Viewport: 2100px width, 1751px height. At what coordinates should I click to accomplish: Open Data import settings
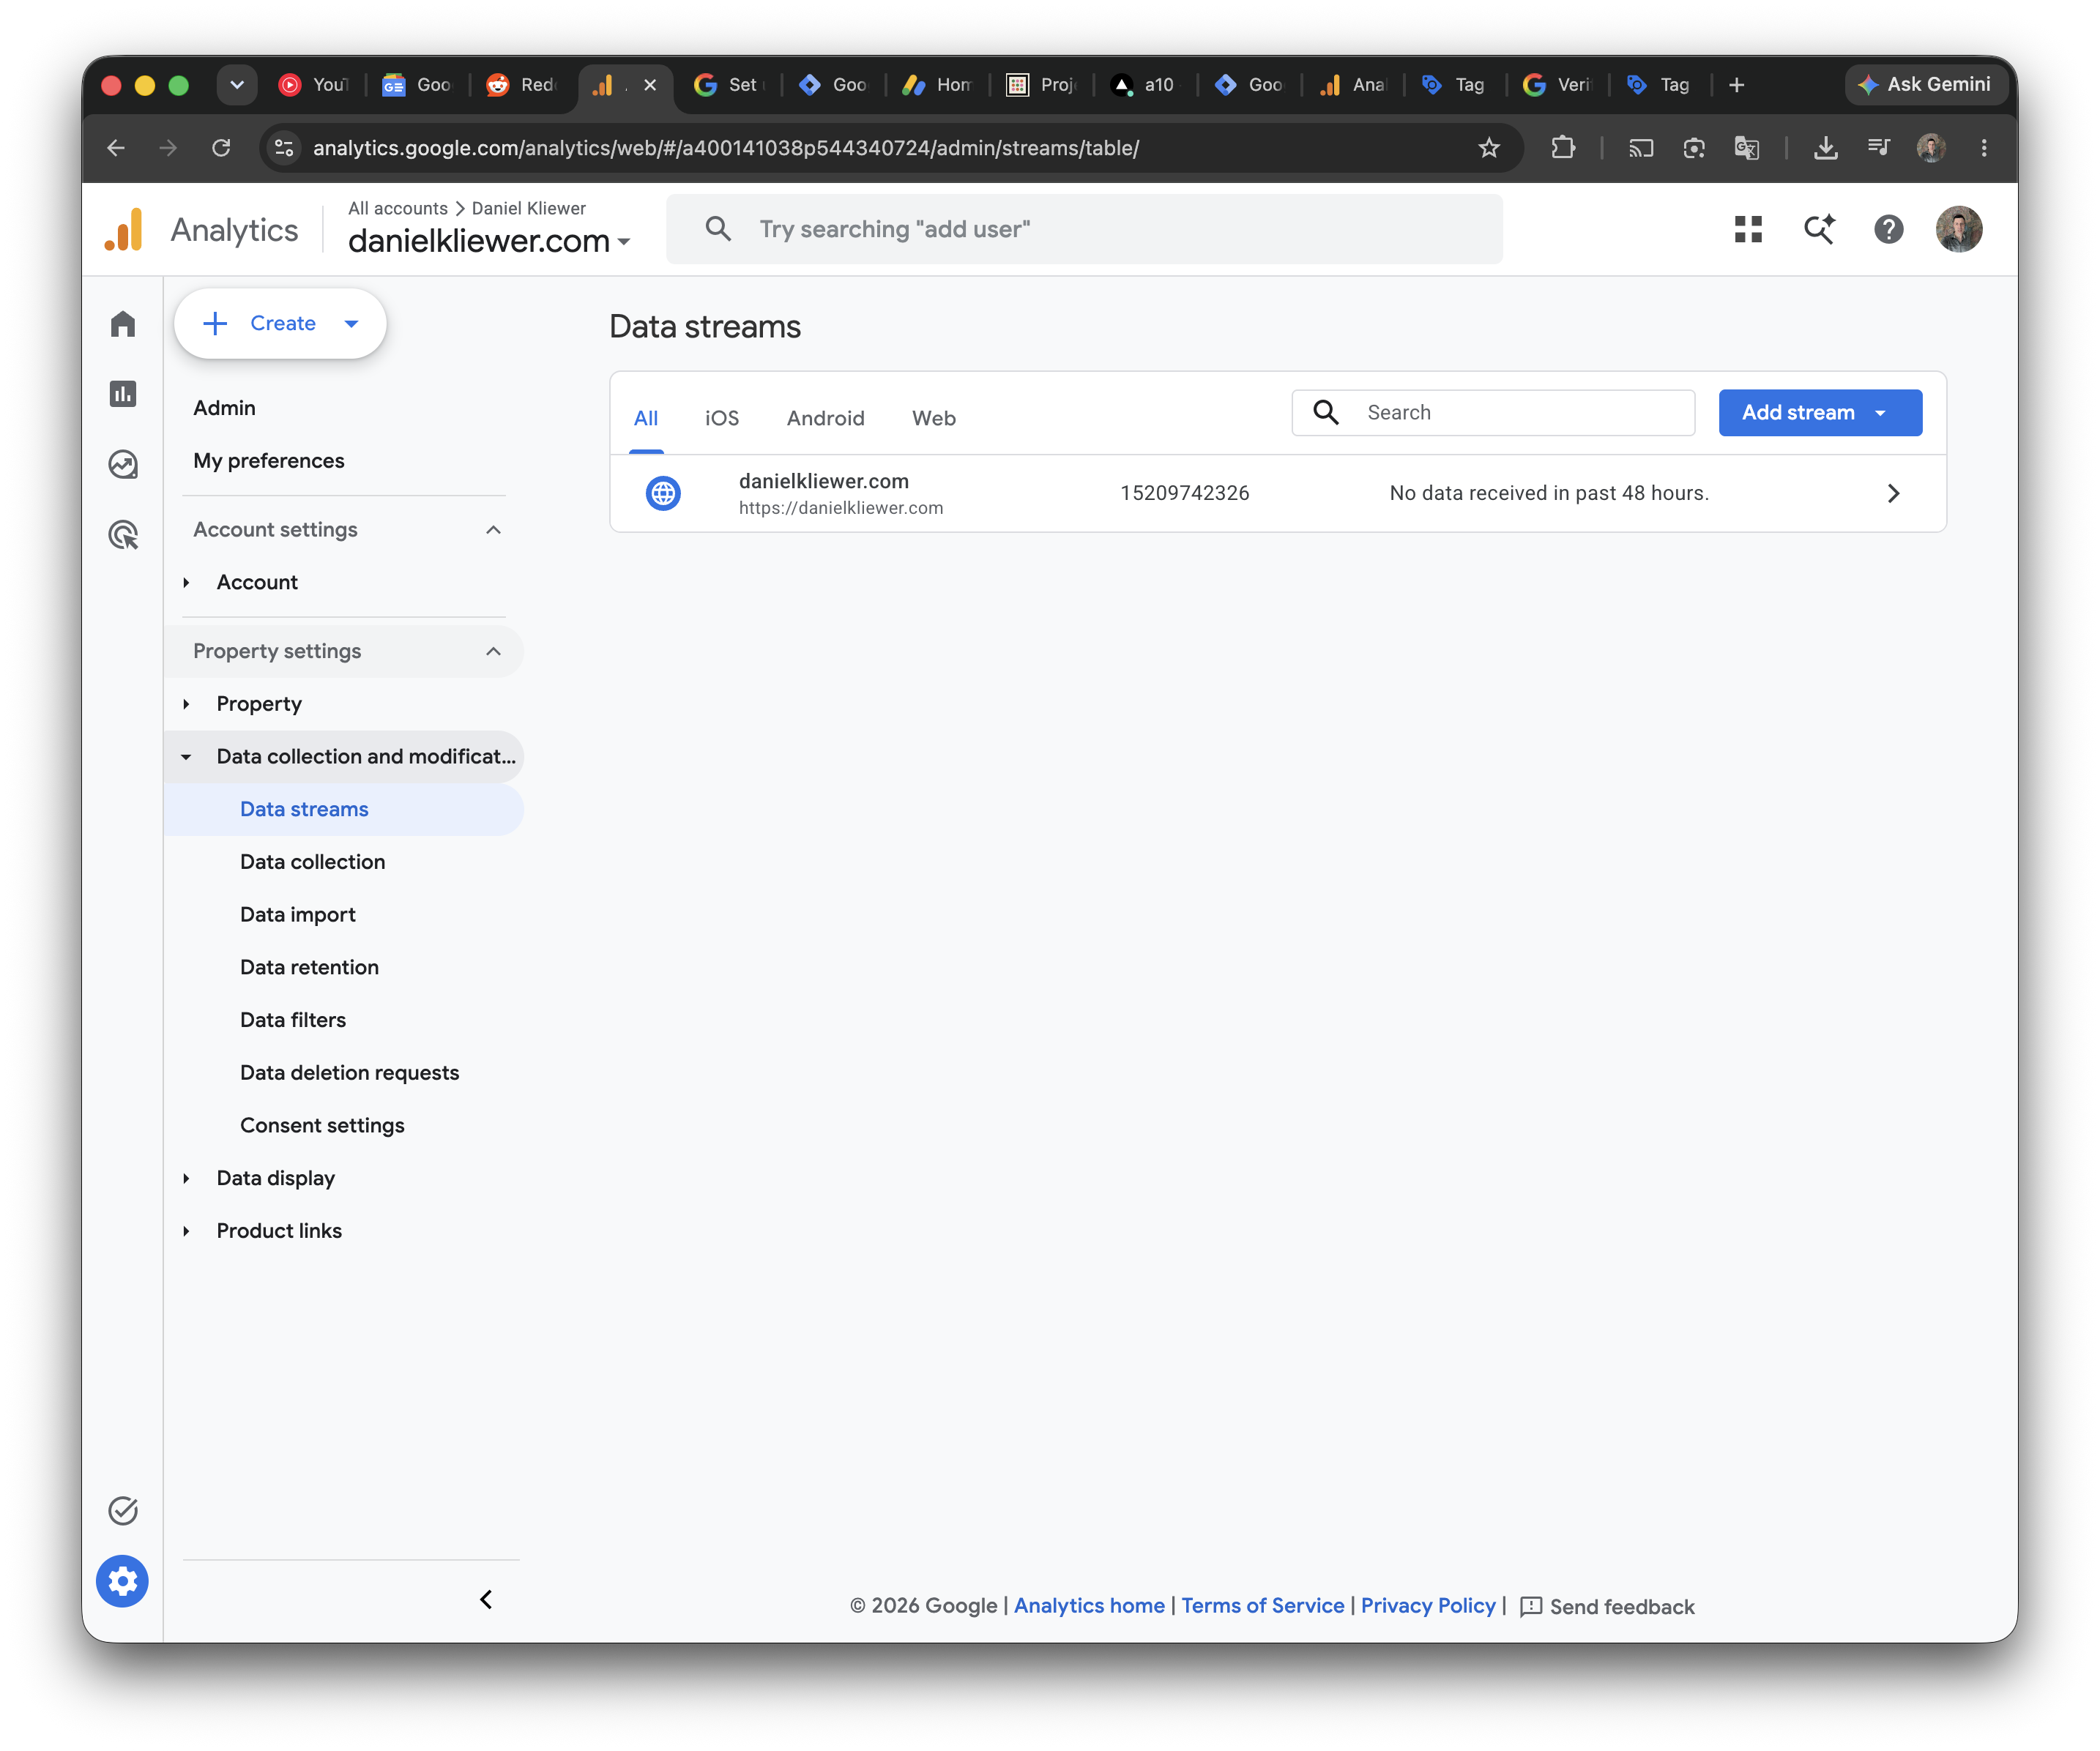point(297,915)
